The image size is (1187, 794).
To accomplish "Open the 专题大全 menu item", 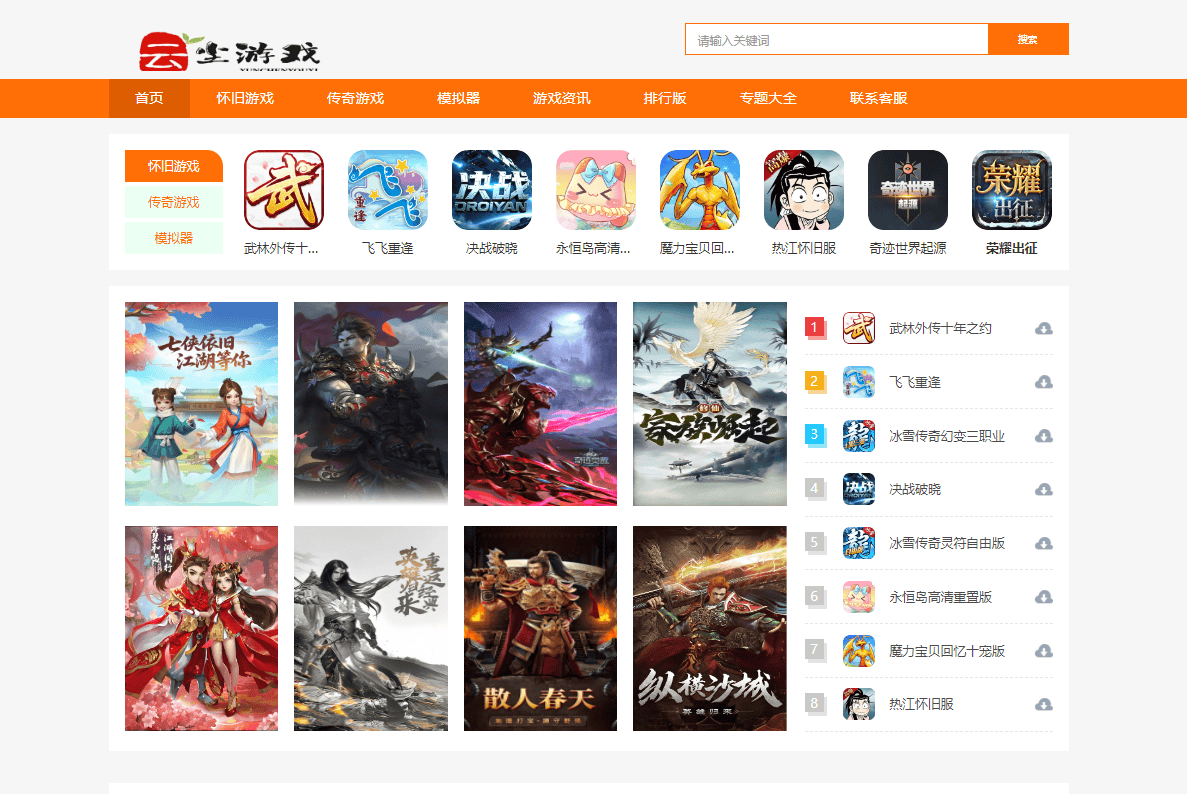I will [767, 98].
